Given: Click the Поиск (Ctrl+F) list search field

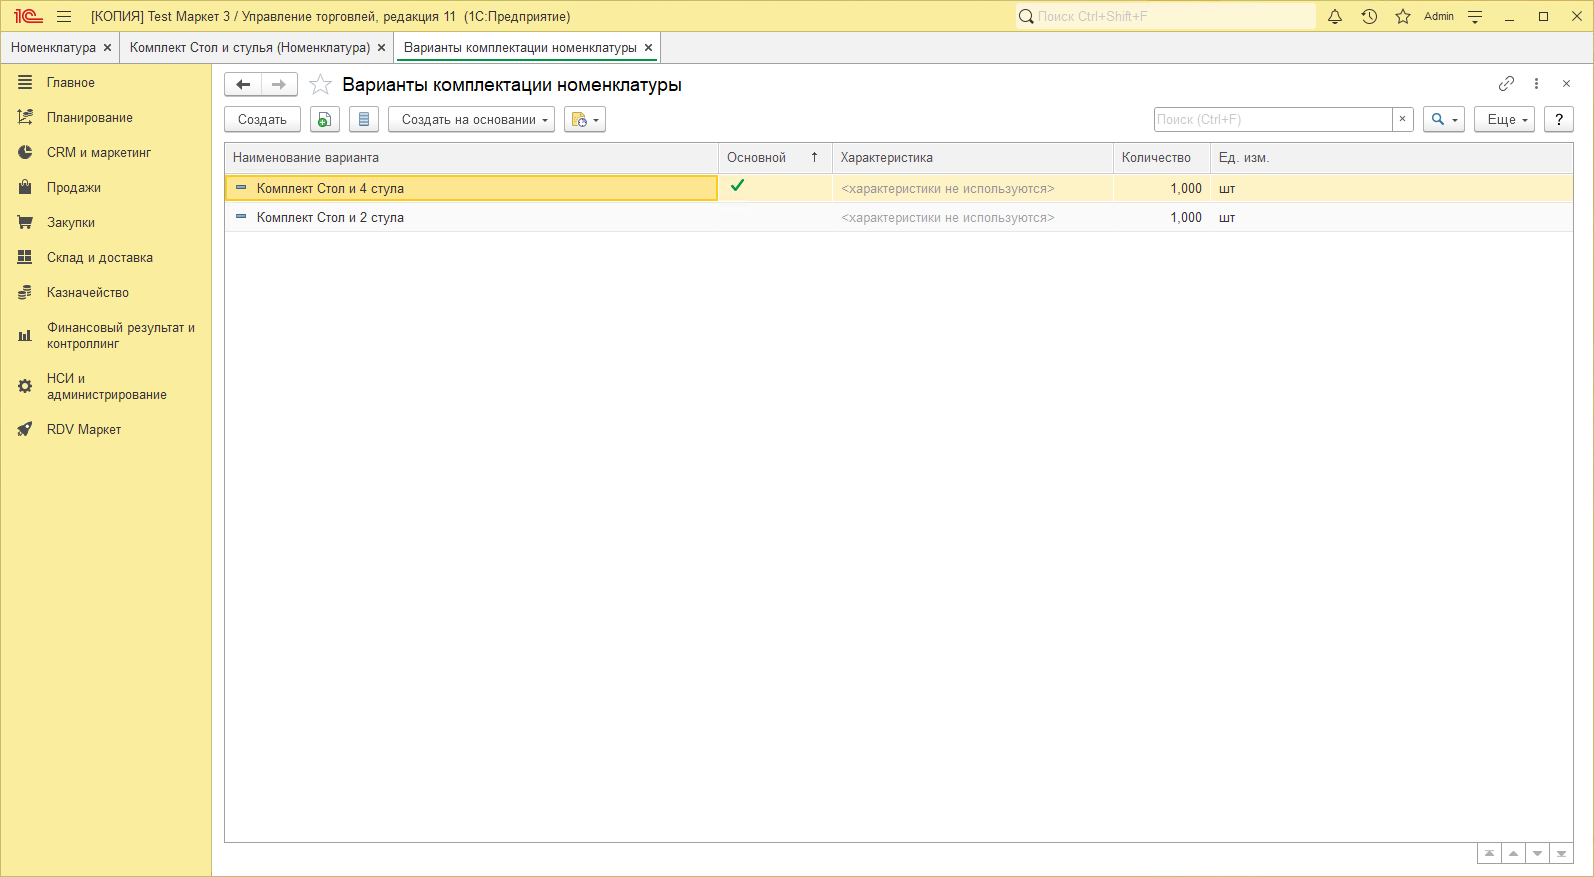Looking at the screenshot, I should pyautogui.click(x=1271, y=120).
